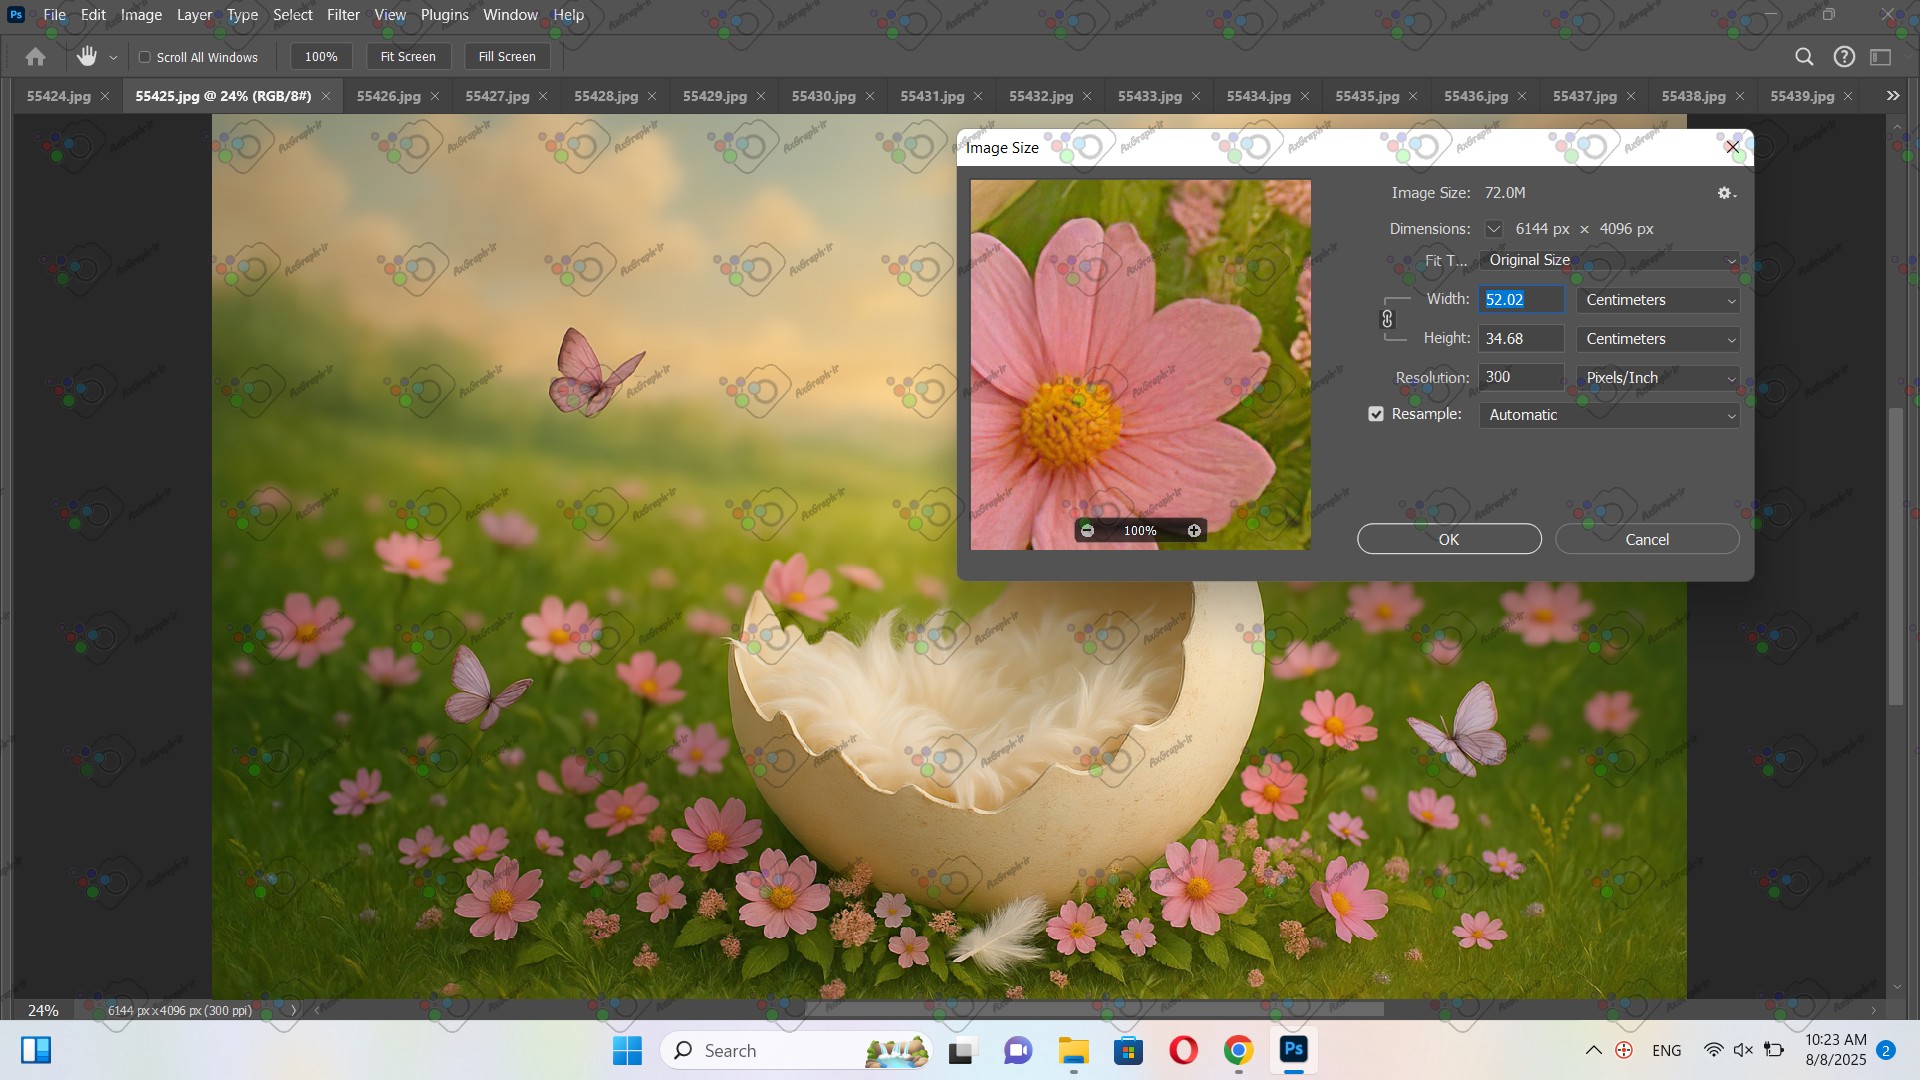Click the Height value input field
Screen dimensions: 1920x1080
(x=1520, y=339)
